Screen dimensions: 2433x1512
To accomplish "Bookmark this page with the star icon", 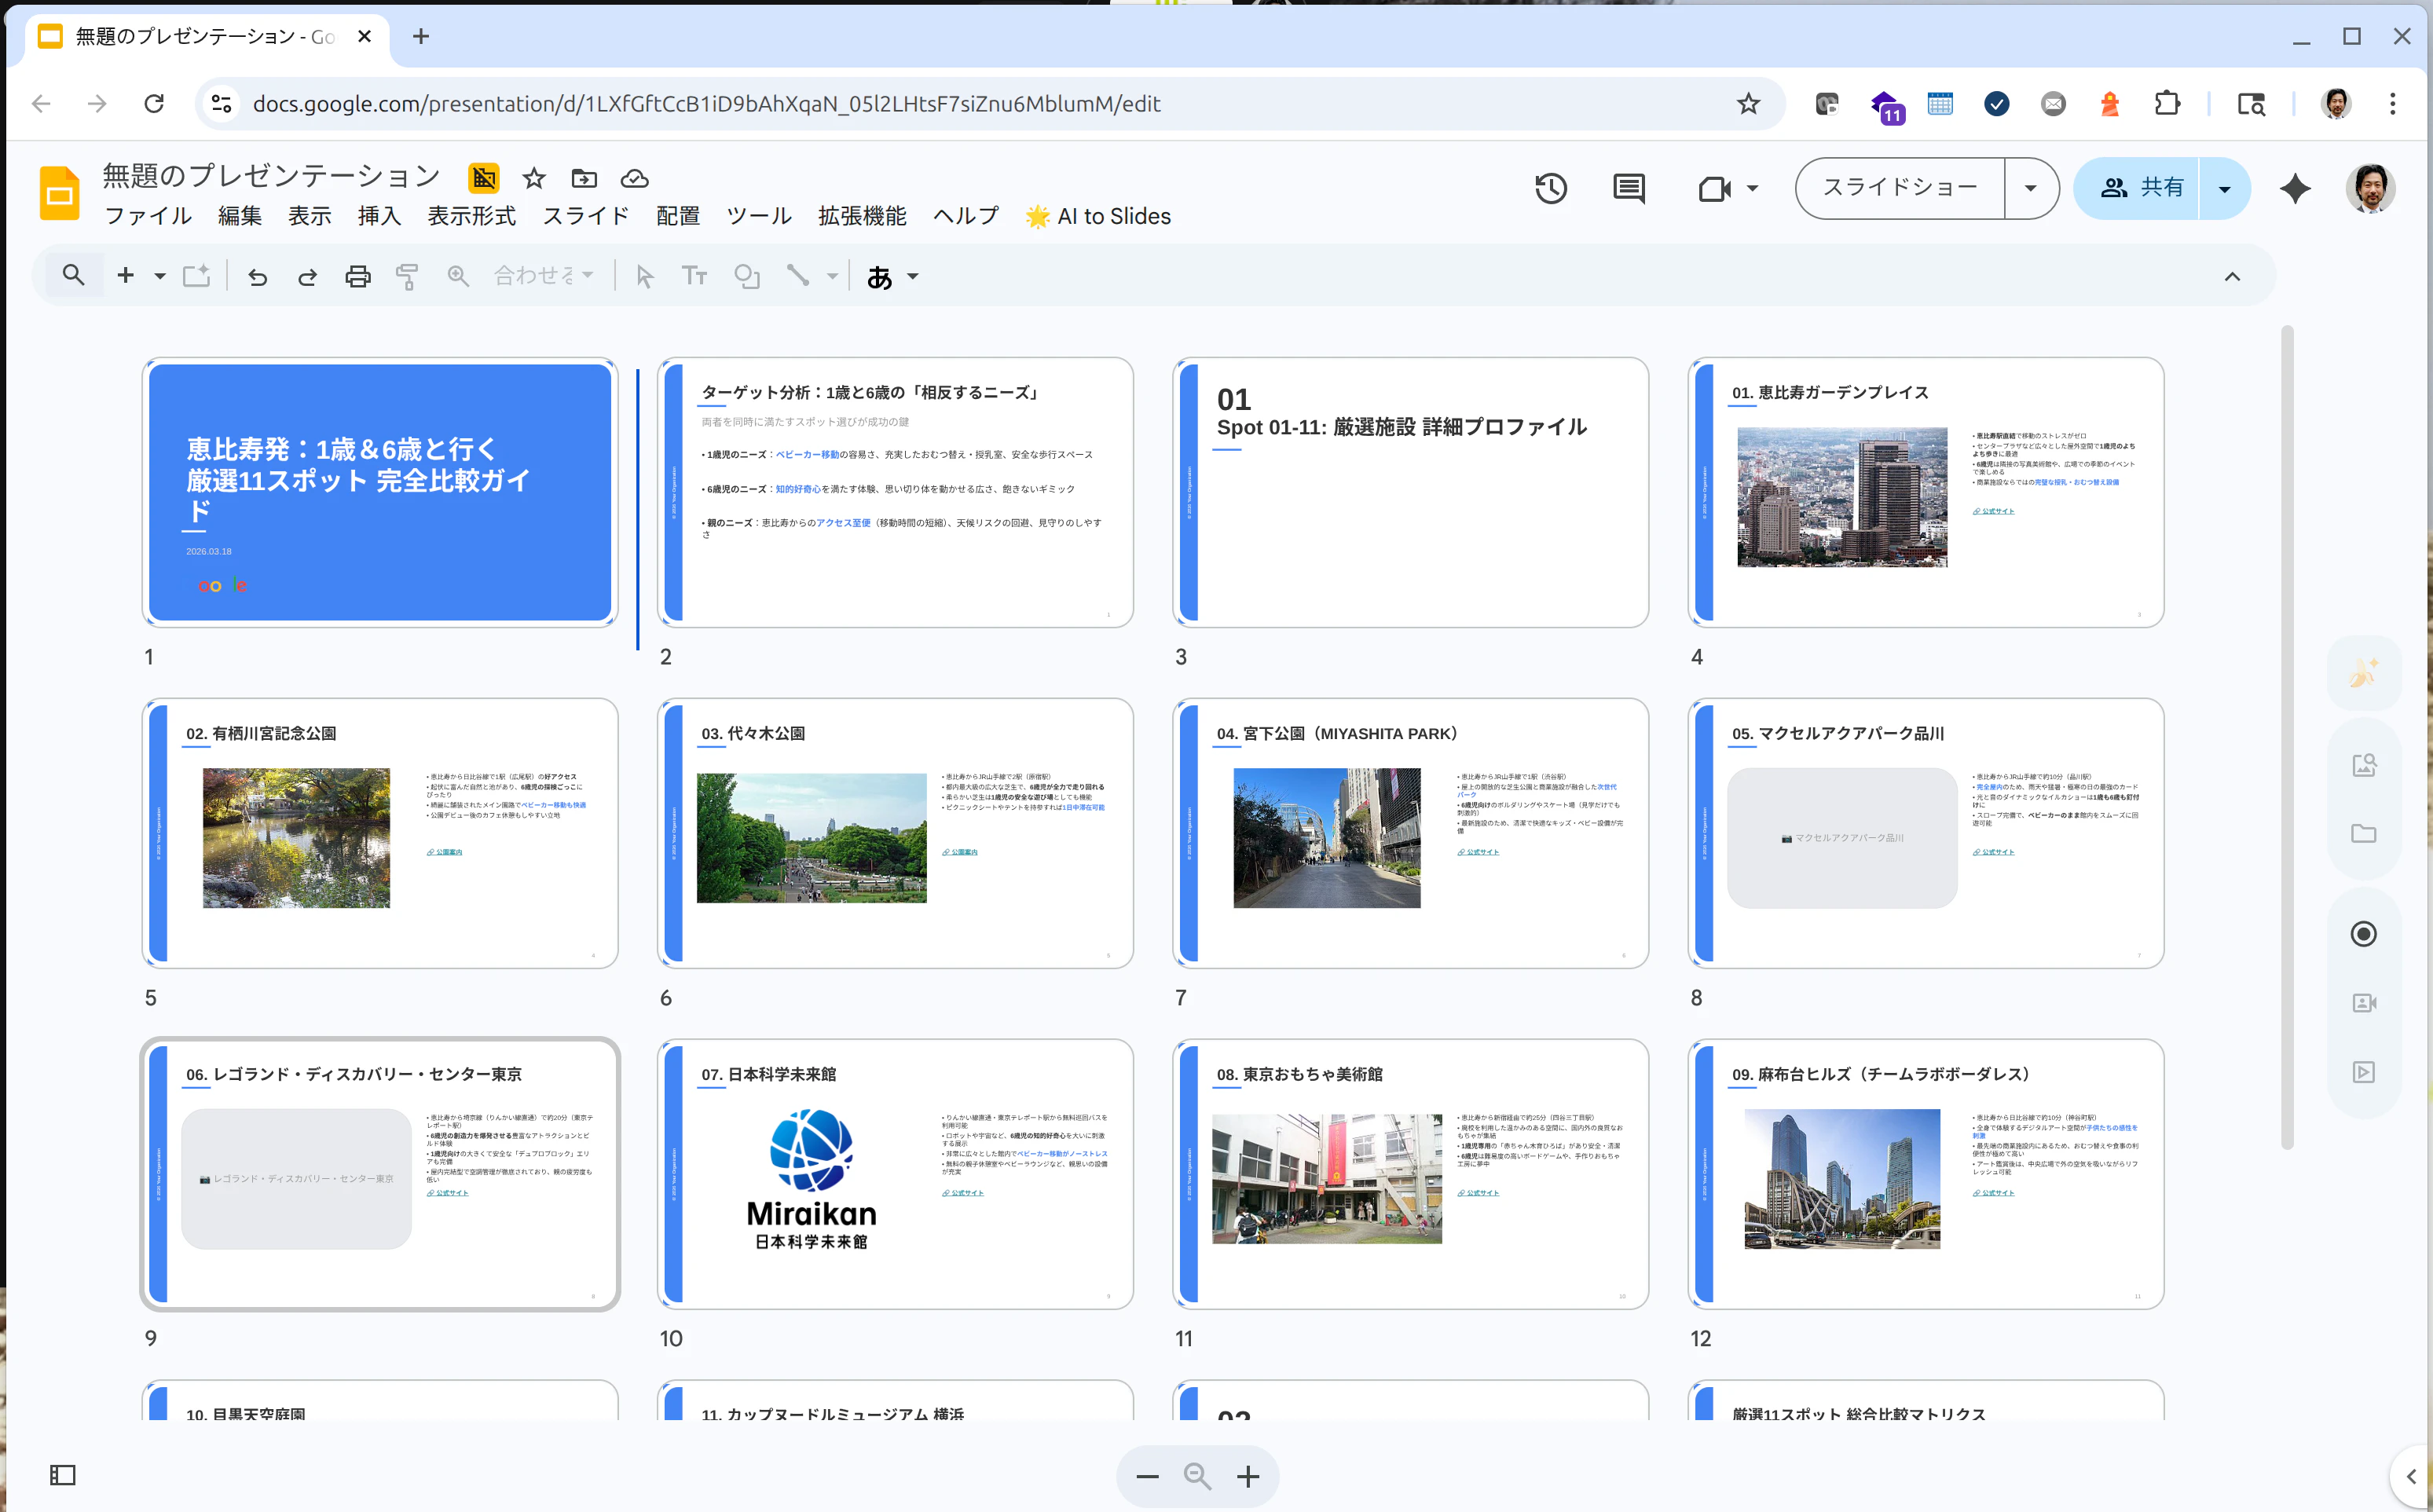I will [x=1748, y=103].
